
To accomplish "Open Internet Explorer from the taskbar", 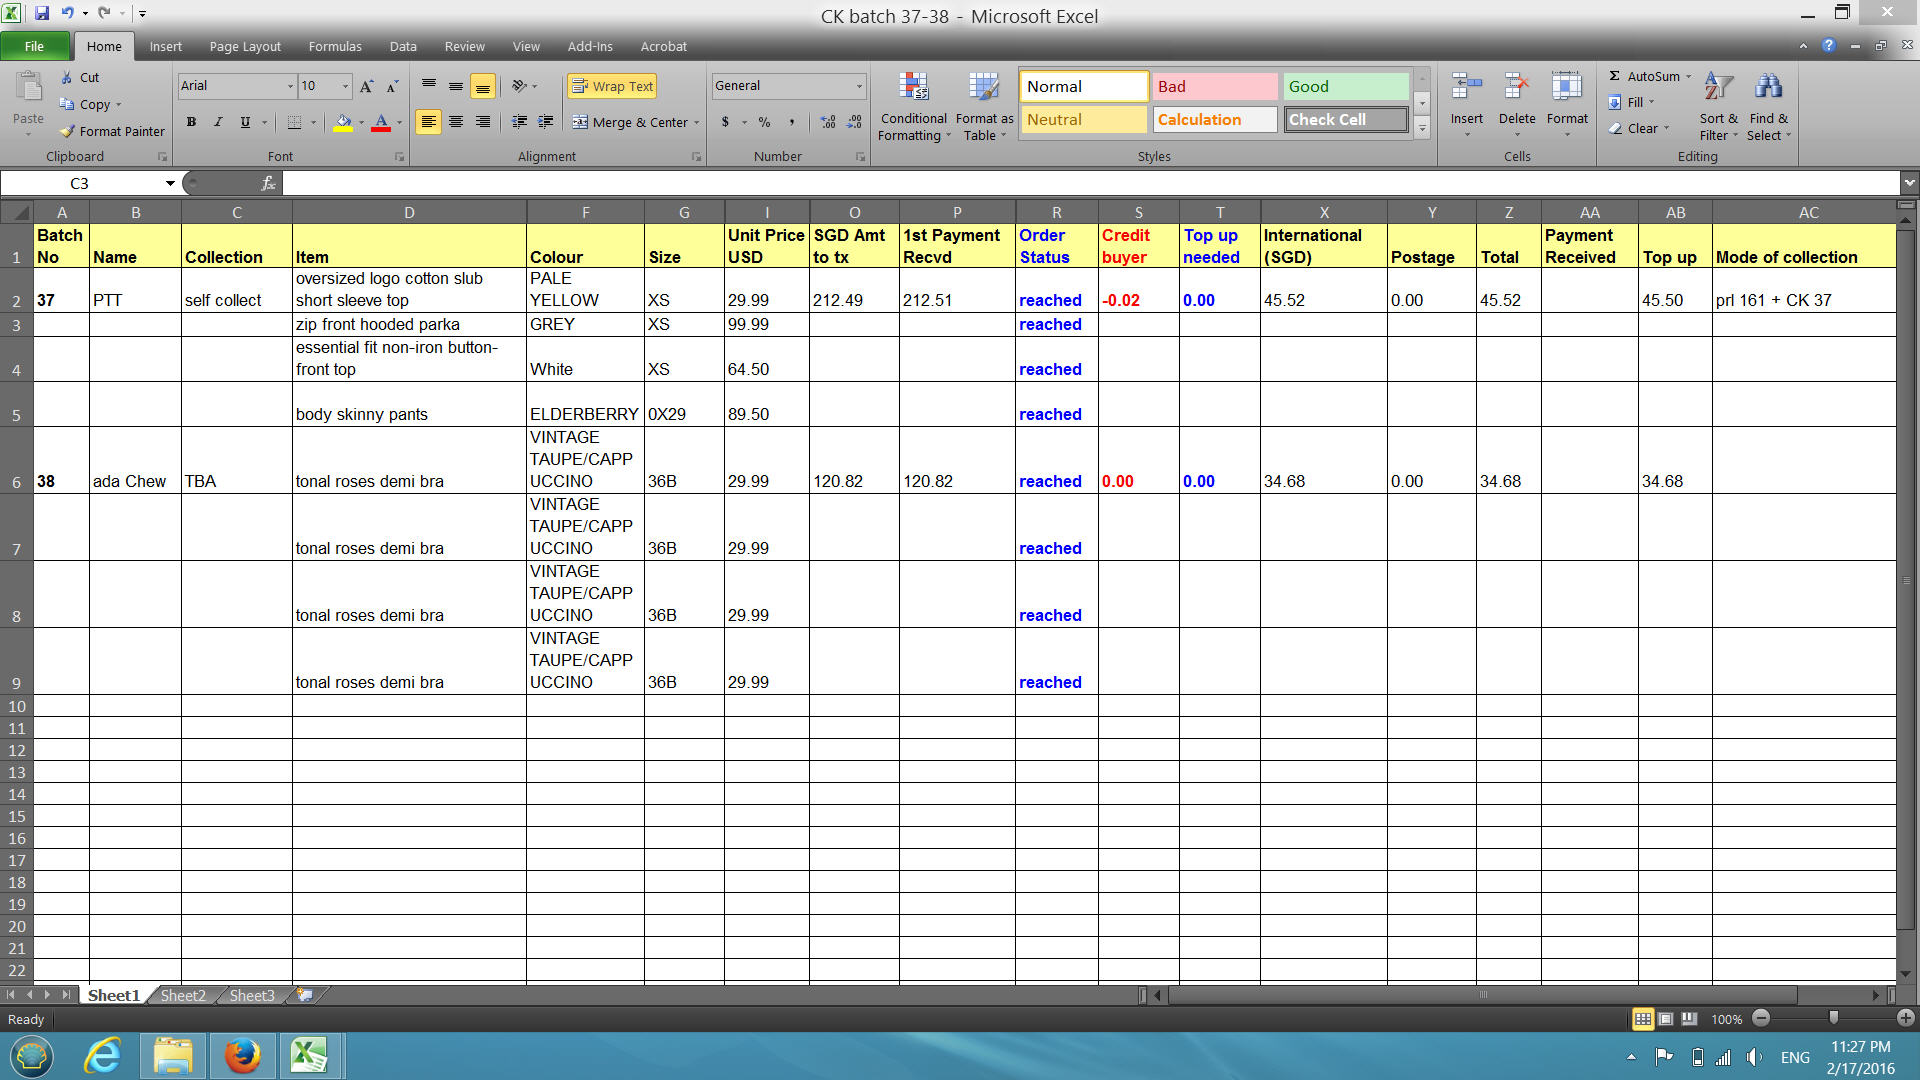I will pos(103,1056).
